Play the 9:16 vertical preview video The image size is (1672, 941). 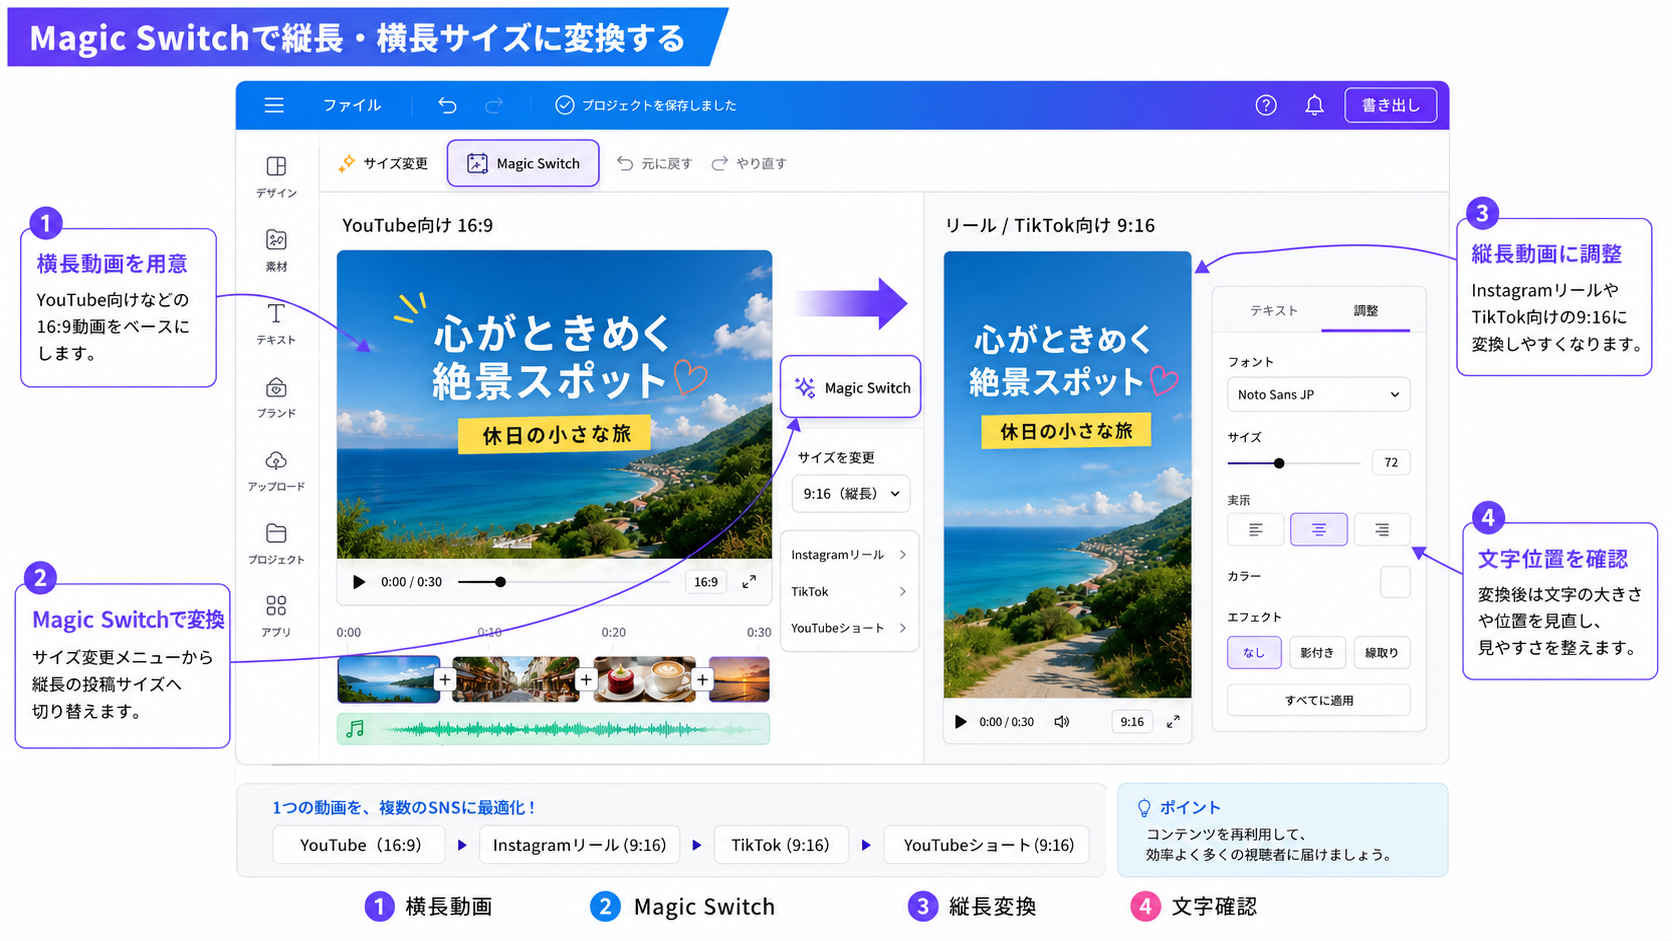961,722
